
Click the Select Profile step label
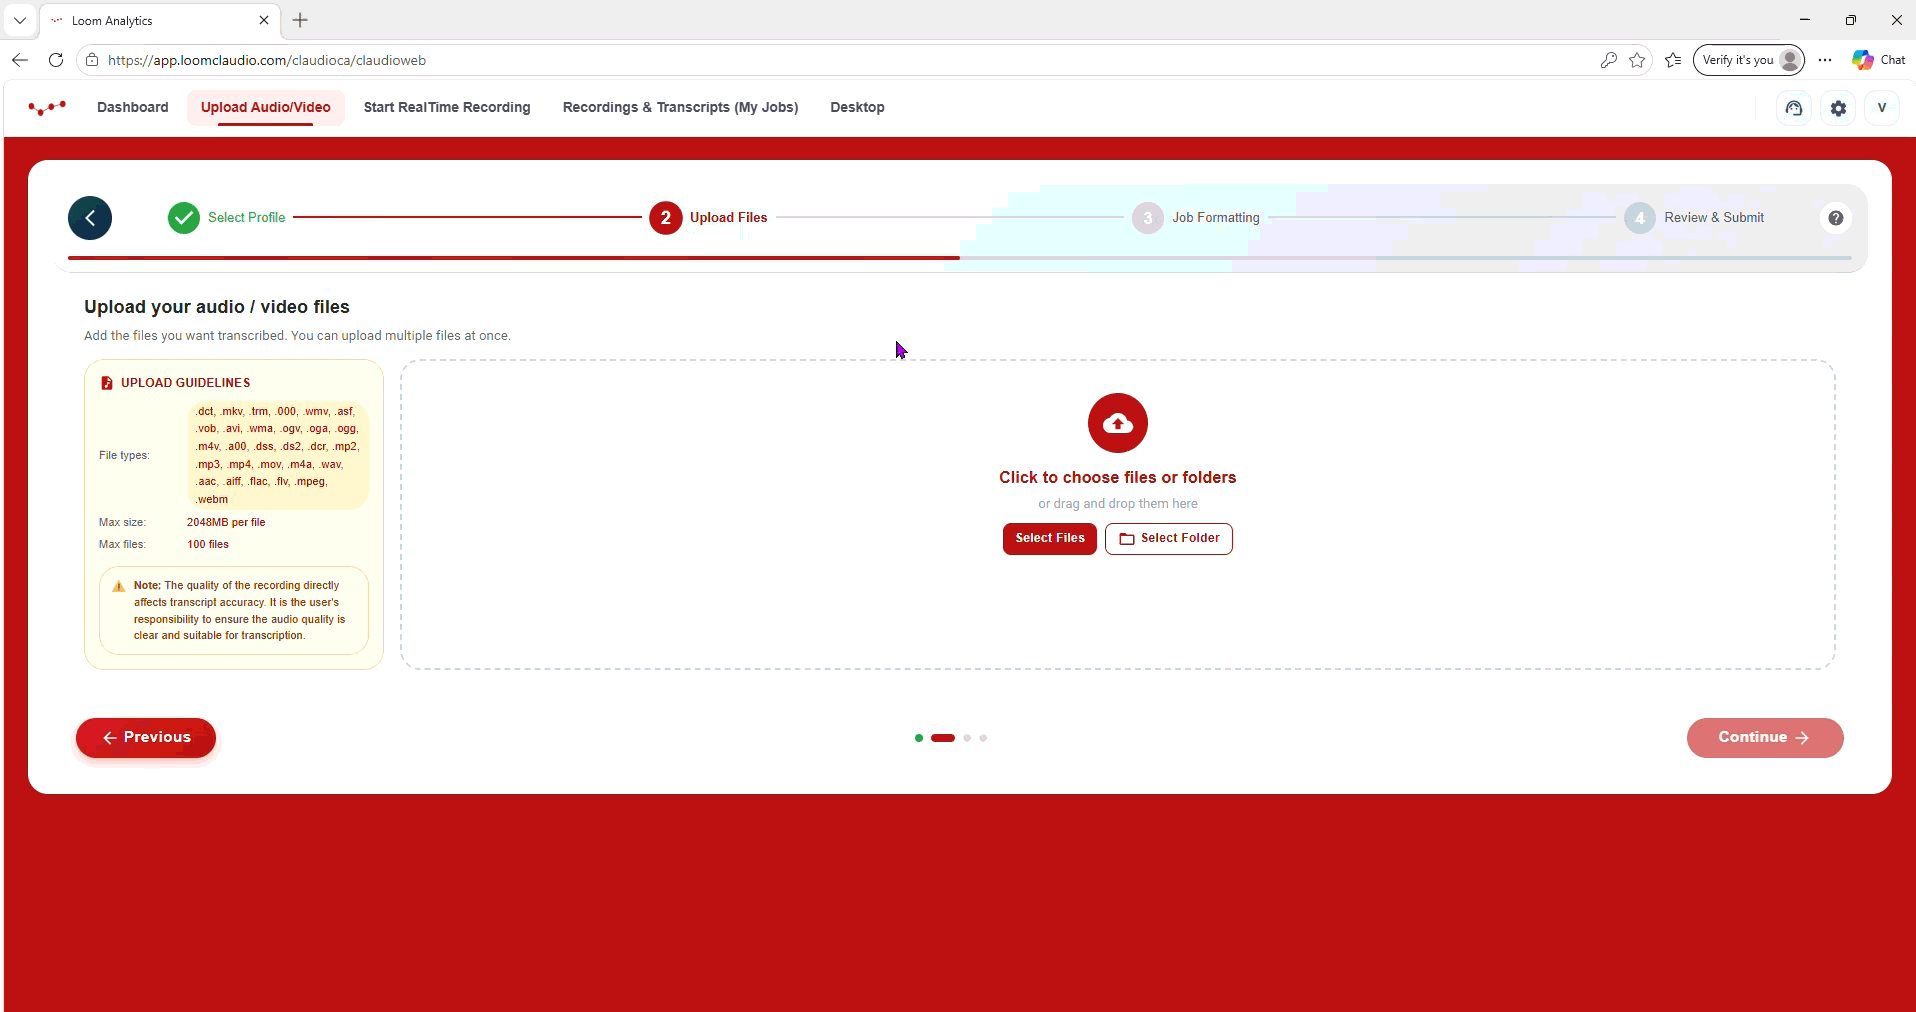point(247,218)
